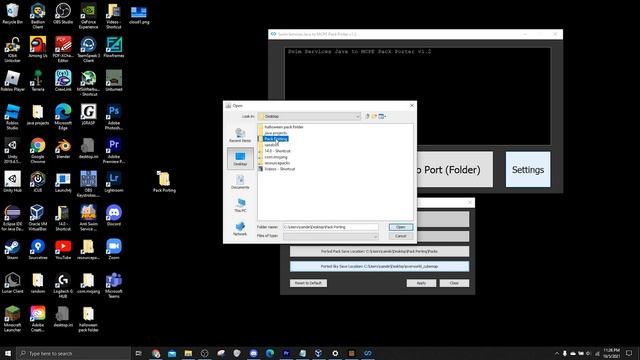The image size is (640, 360).
Task: Click Close button in settings window
Action: (454, 283)
